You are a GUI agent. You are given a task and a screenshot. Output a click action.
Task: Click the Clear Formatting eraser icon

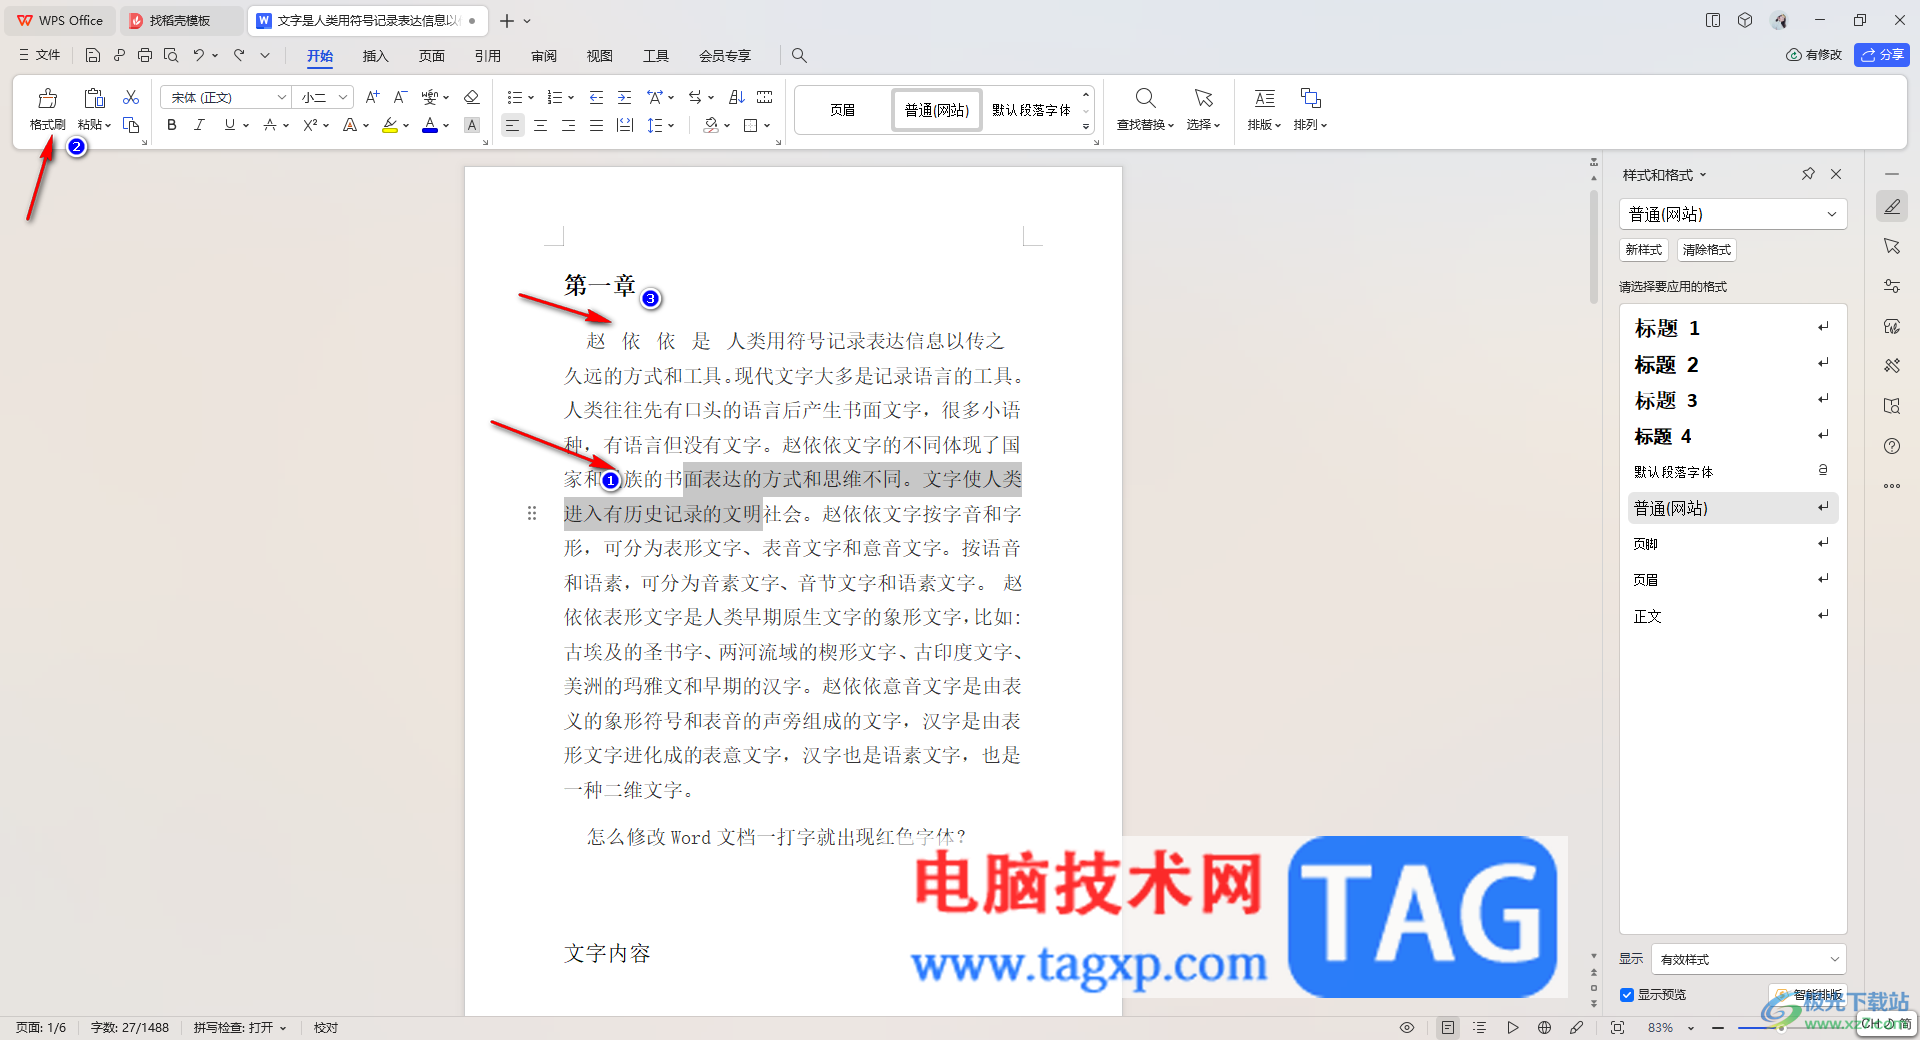click(x=472, y=97)
